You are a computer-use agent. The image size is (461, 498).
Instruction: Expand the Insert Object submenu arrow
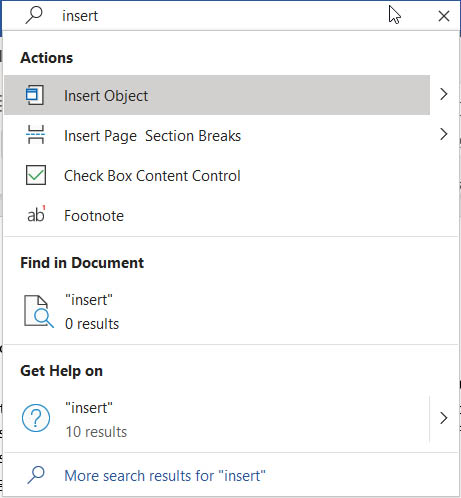444,95
